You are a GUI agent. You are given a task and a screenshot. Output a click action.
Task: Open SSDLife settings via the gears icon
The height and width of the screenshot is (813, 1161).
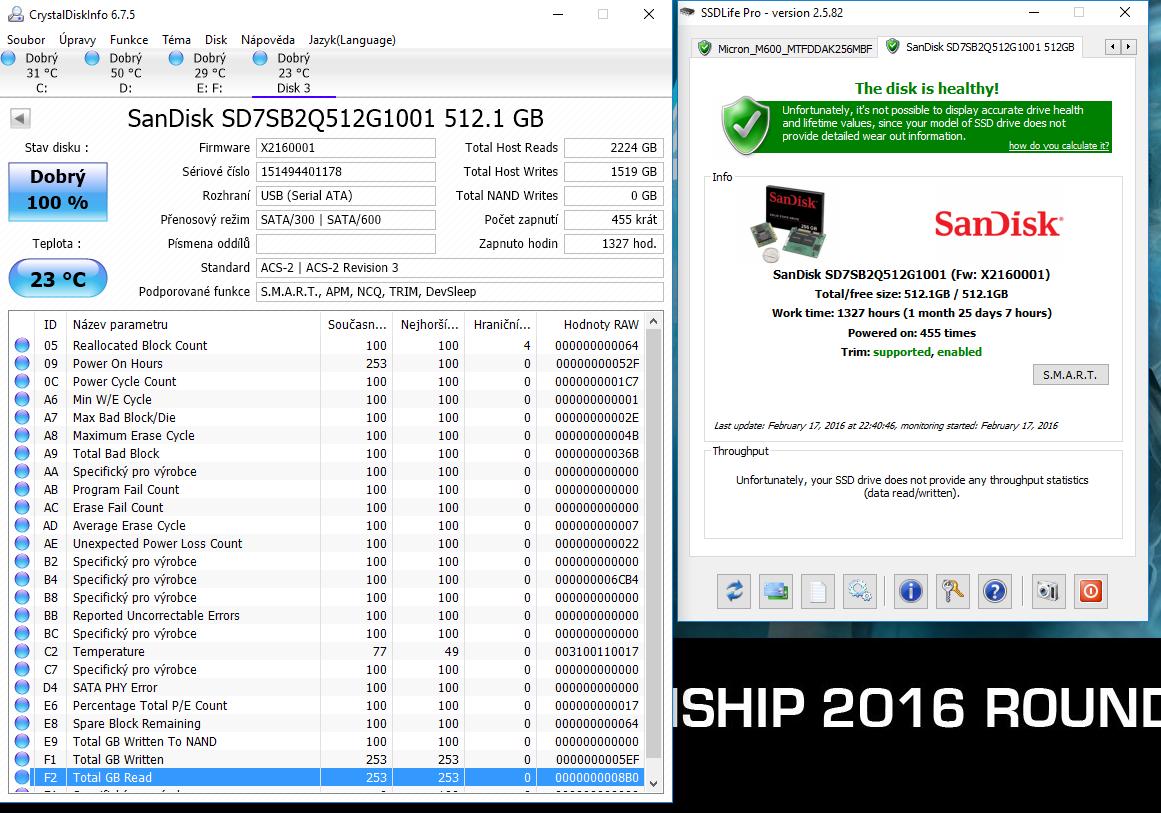coord(860,592)
